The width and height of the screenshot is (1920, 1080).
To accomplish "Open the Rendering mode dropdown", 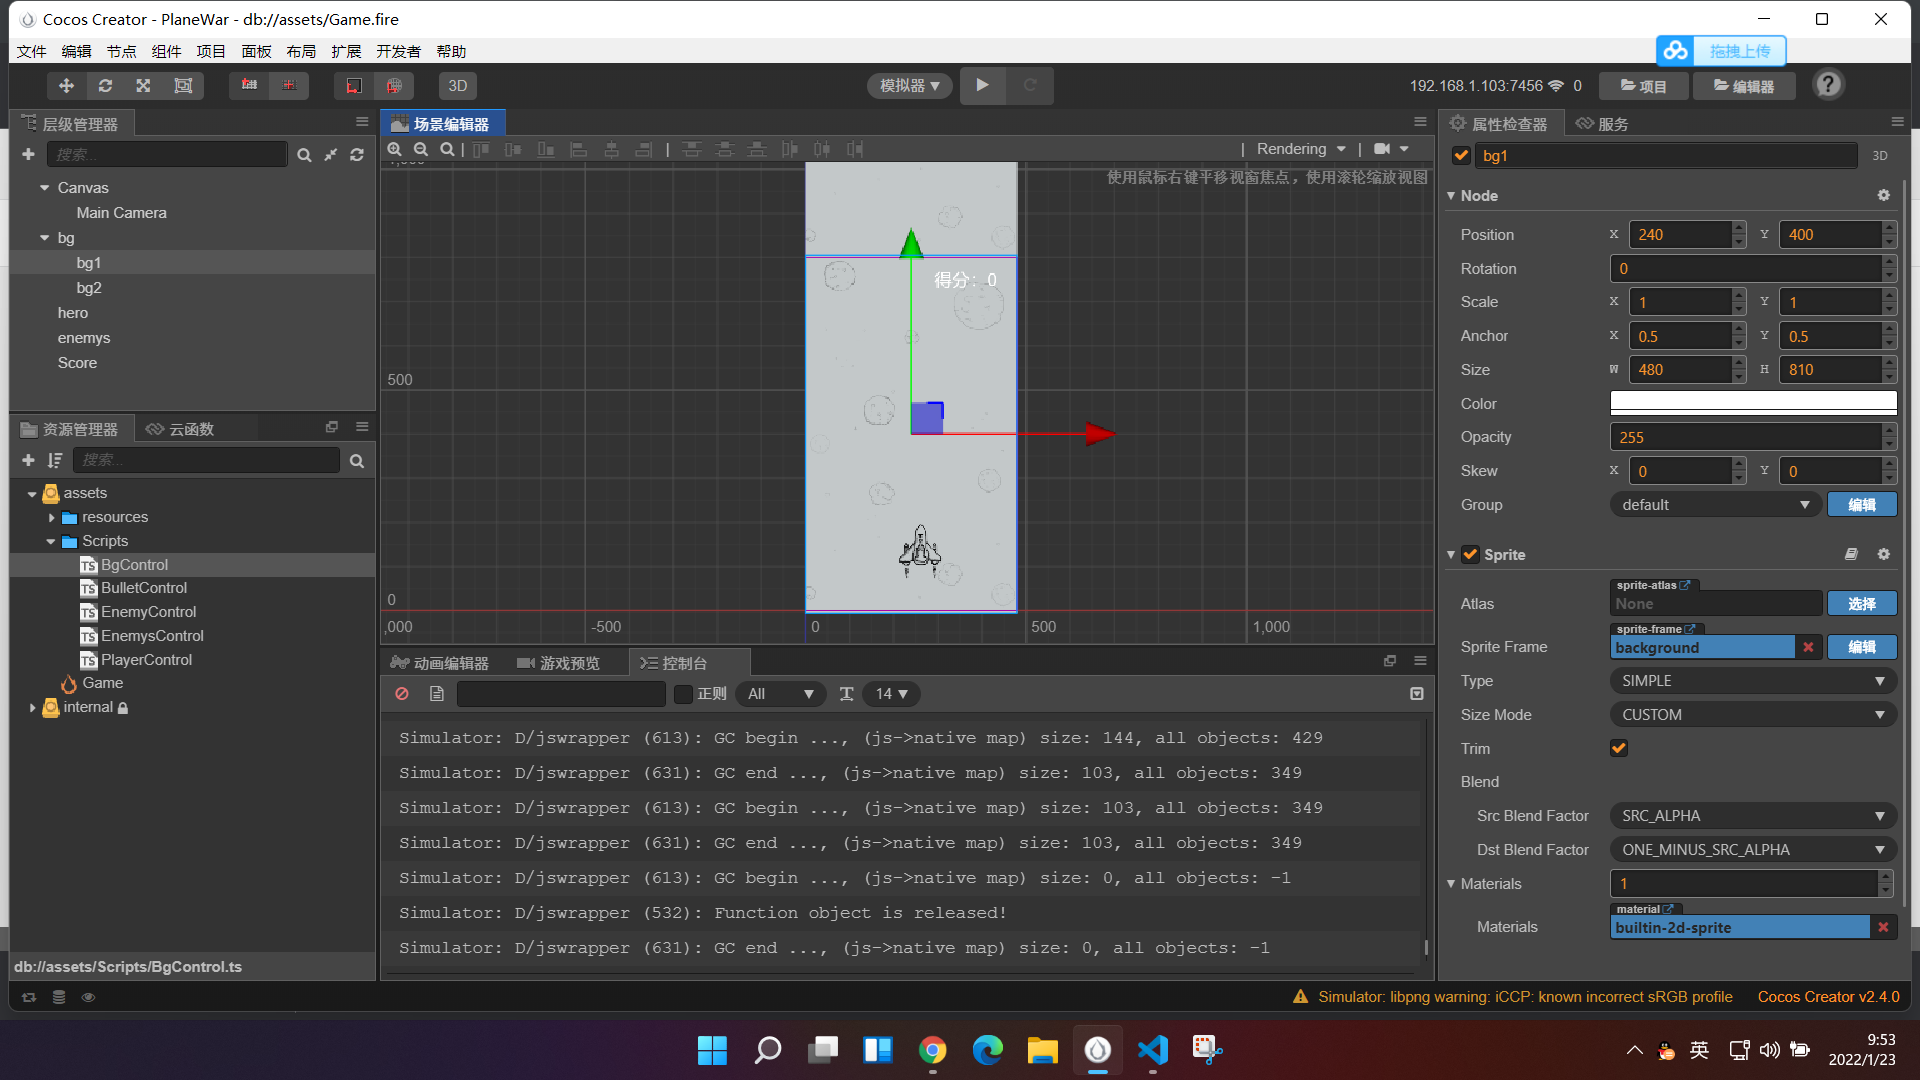I will click(x=1301, y=149).
